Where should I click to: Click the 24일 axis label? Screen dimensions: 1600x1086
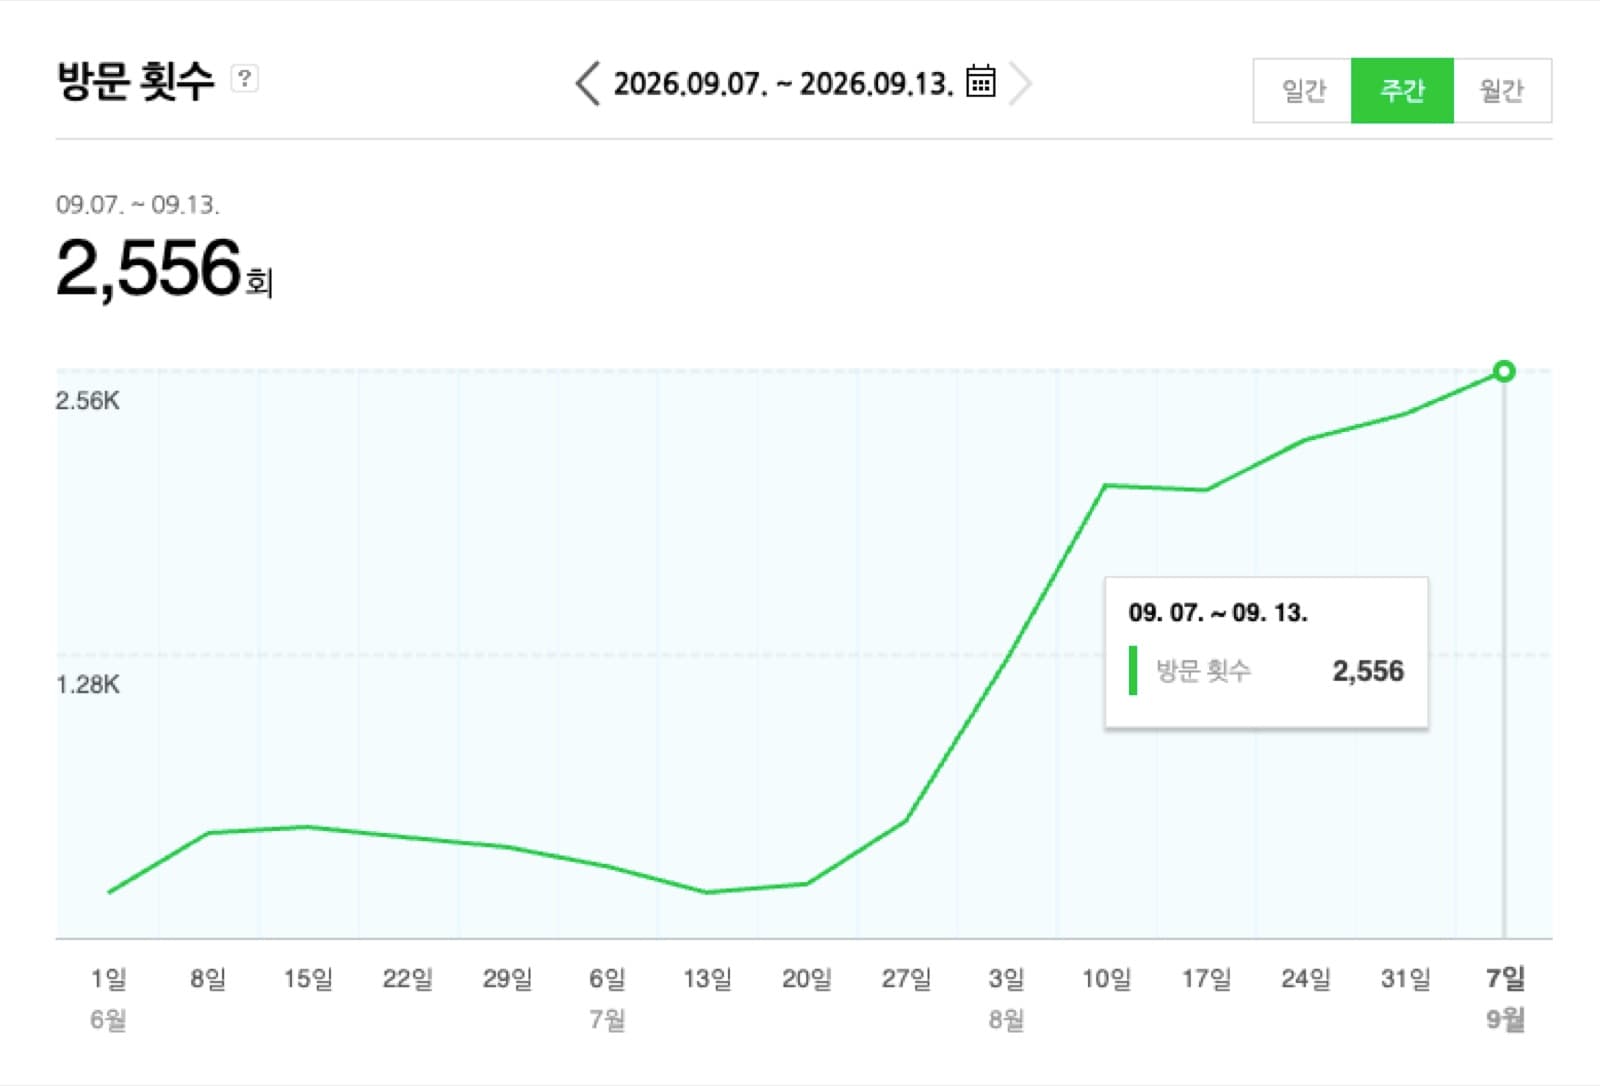click(1306, 978)
